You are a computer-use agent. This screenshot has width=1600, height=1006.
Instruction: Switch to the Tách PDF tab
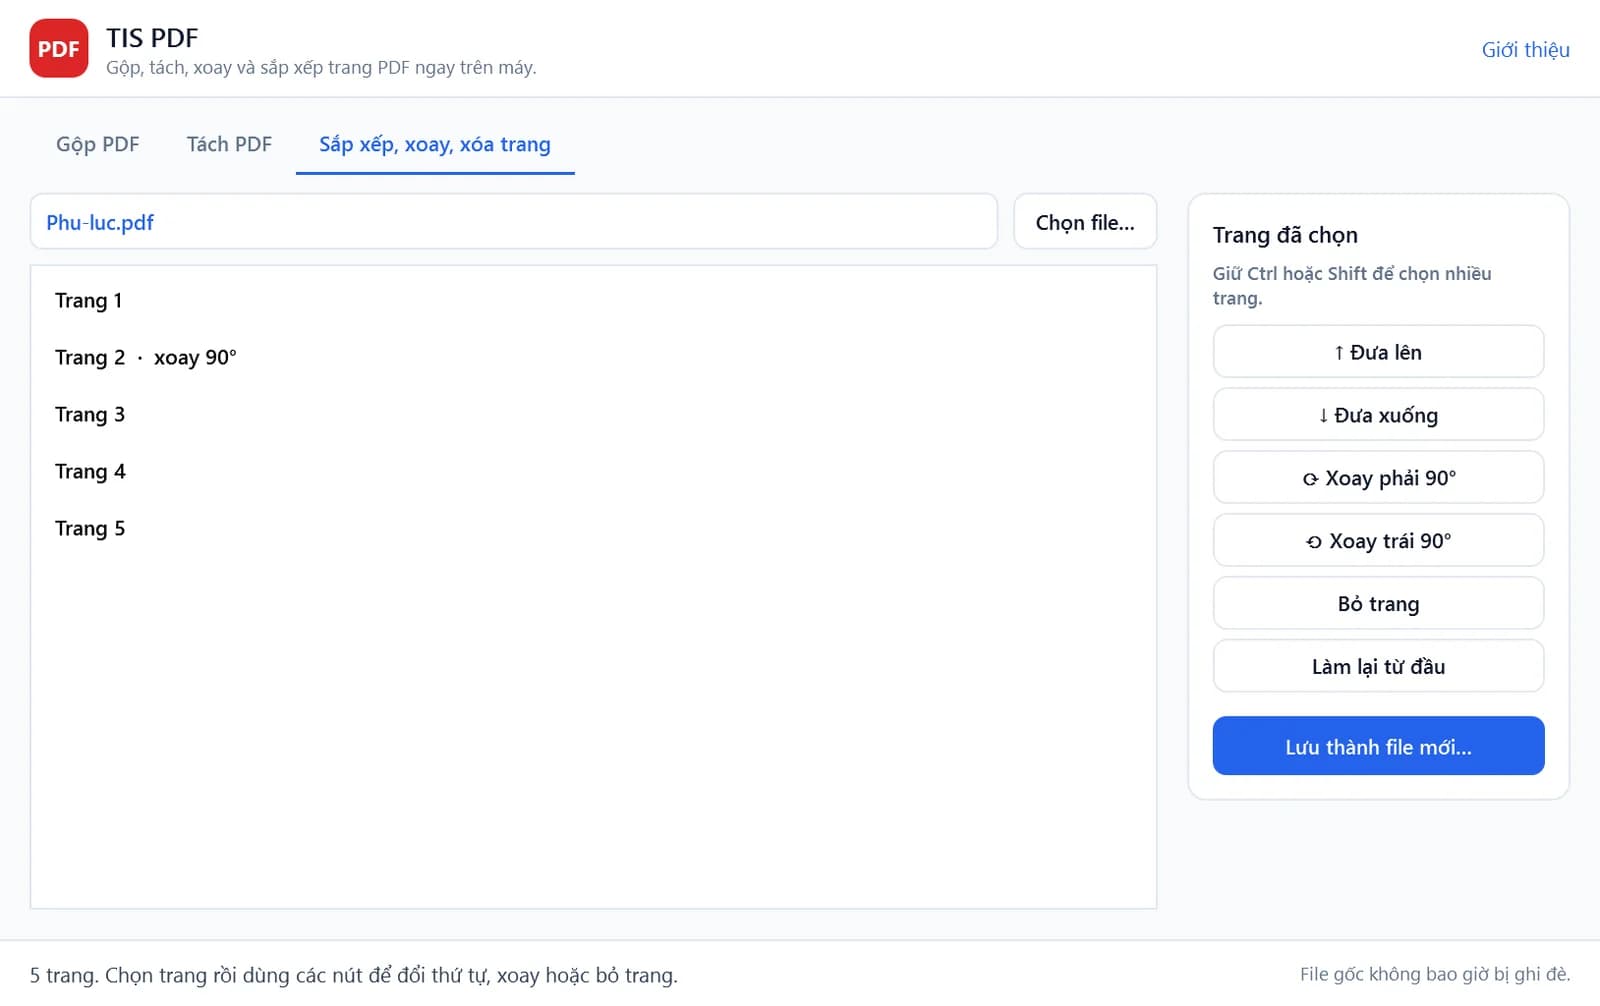tap(229, 144)
